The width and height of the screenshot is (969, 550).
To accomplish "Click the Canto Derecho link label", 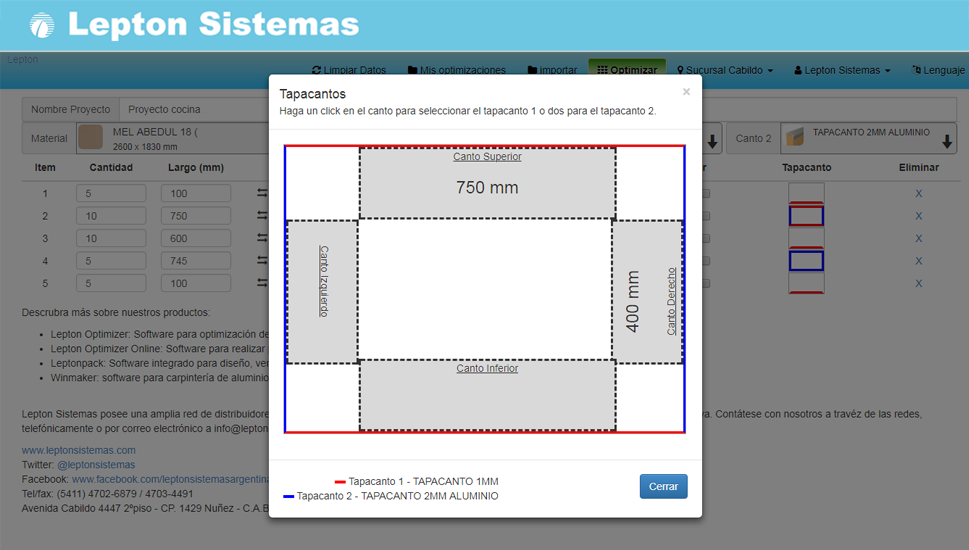I will pos(671,302).
